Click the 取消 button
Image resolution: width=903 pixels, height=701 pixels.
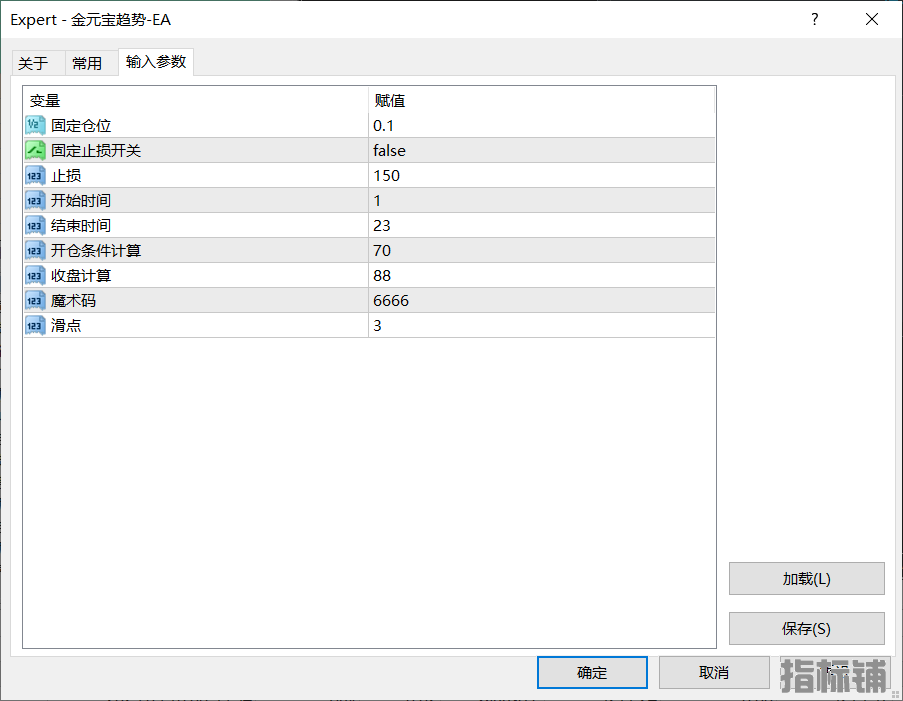[x=714, y=672]
